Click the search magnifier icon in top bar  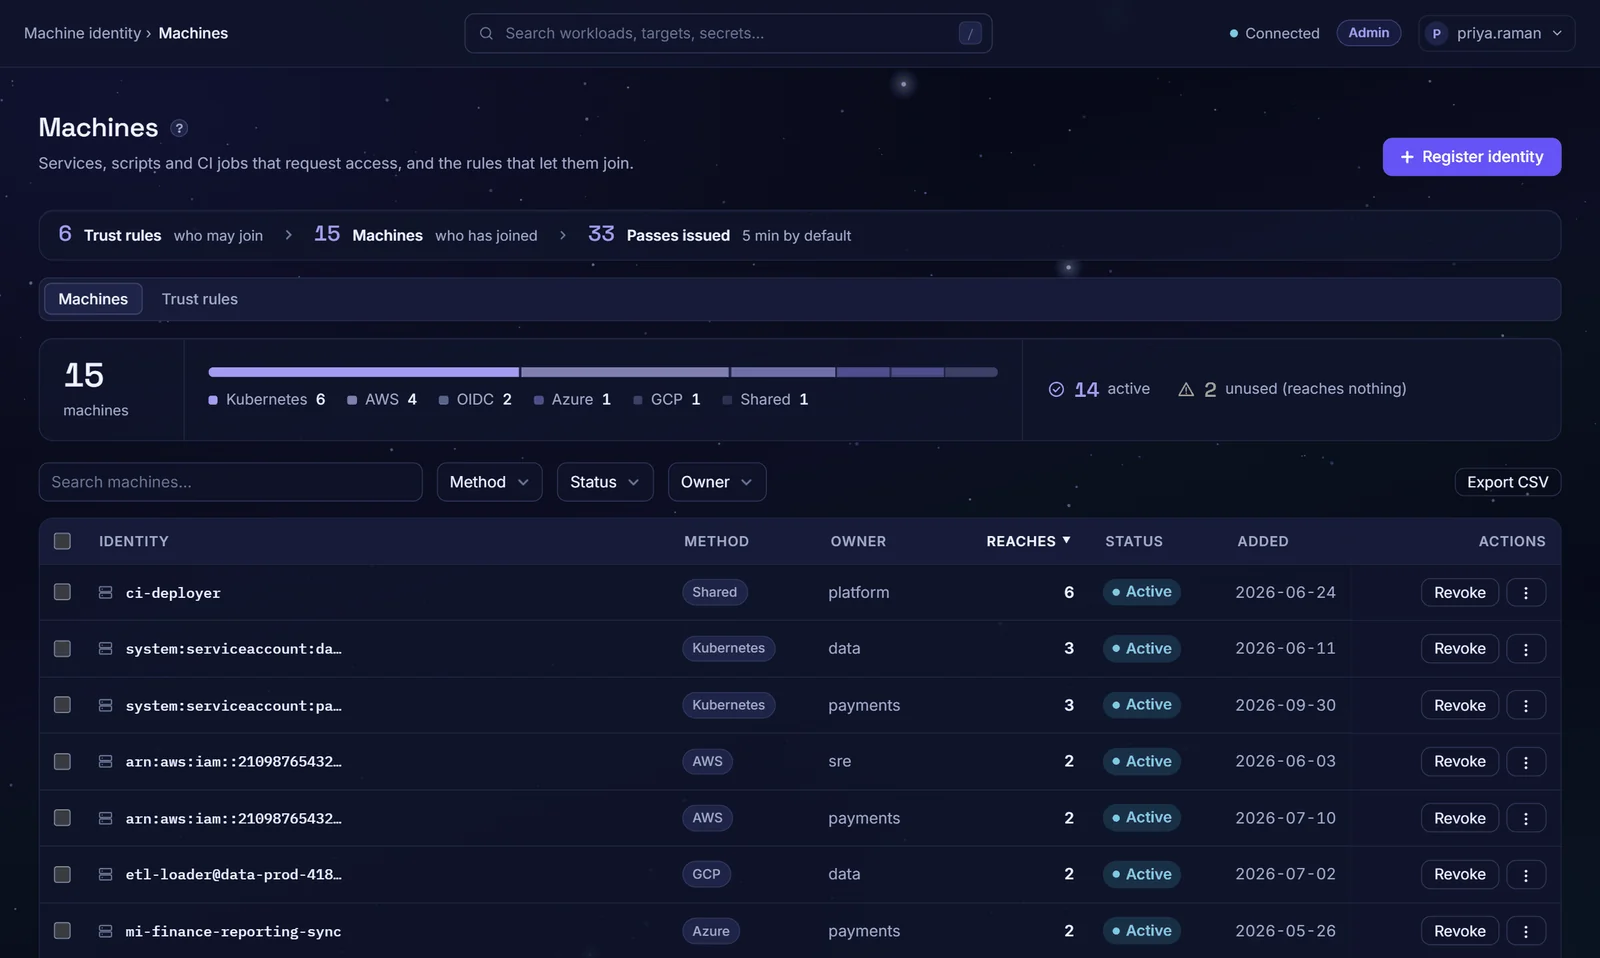[486, 33]
